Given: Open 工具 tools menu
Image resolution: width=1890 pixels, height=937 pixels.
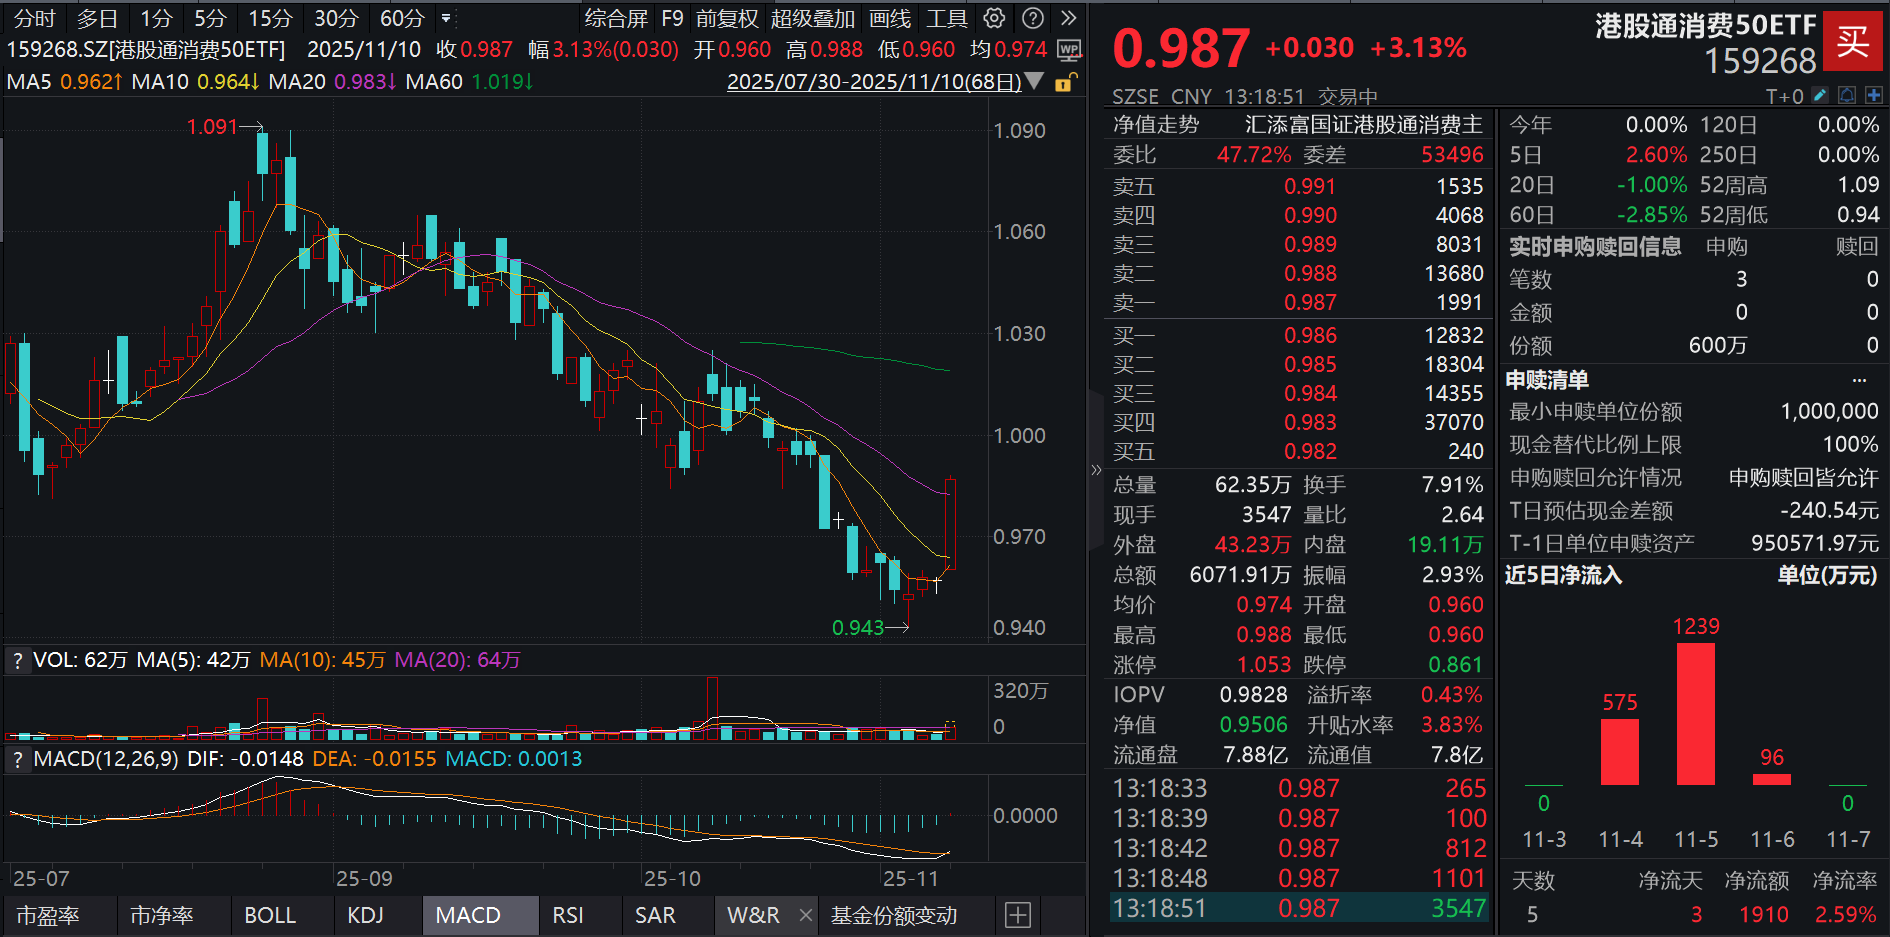Looking at the screenshot, I should click(946, 18).
